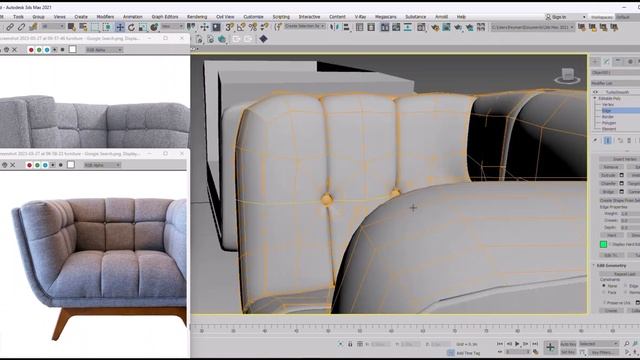Image resolution: width=640 pixels, height=360 pixels.
Task: Click the Extrude button in Edit Edges
Action: (609, 175)
